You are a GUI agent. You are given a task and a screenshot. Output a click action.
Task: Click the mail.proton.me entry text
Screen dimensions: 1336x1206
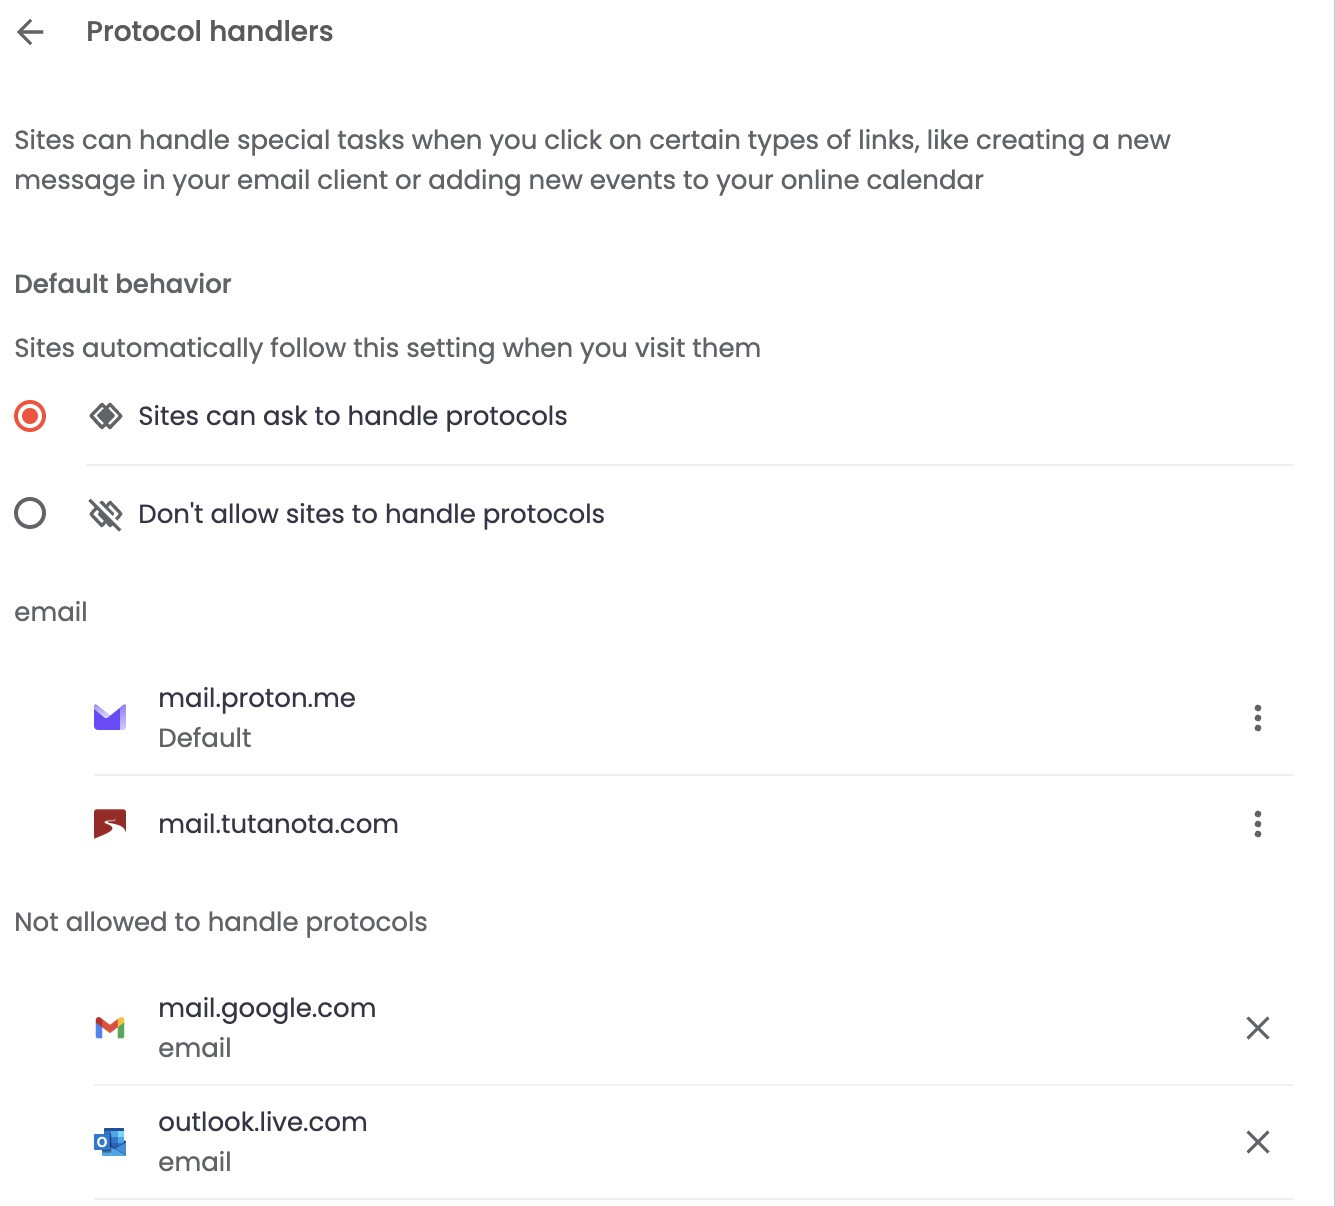257,698
